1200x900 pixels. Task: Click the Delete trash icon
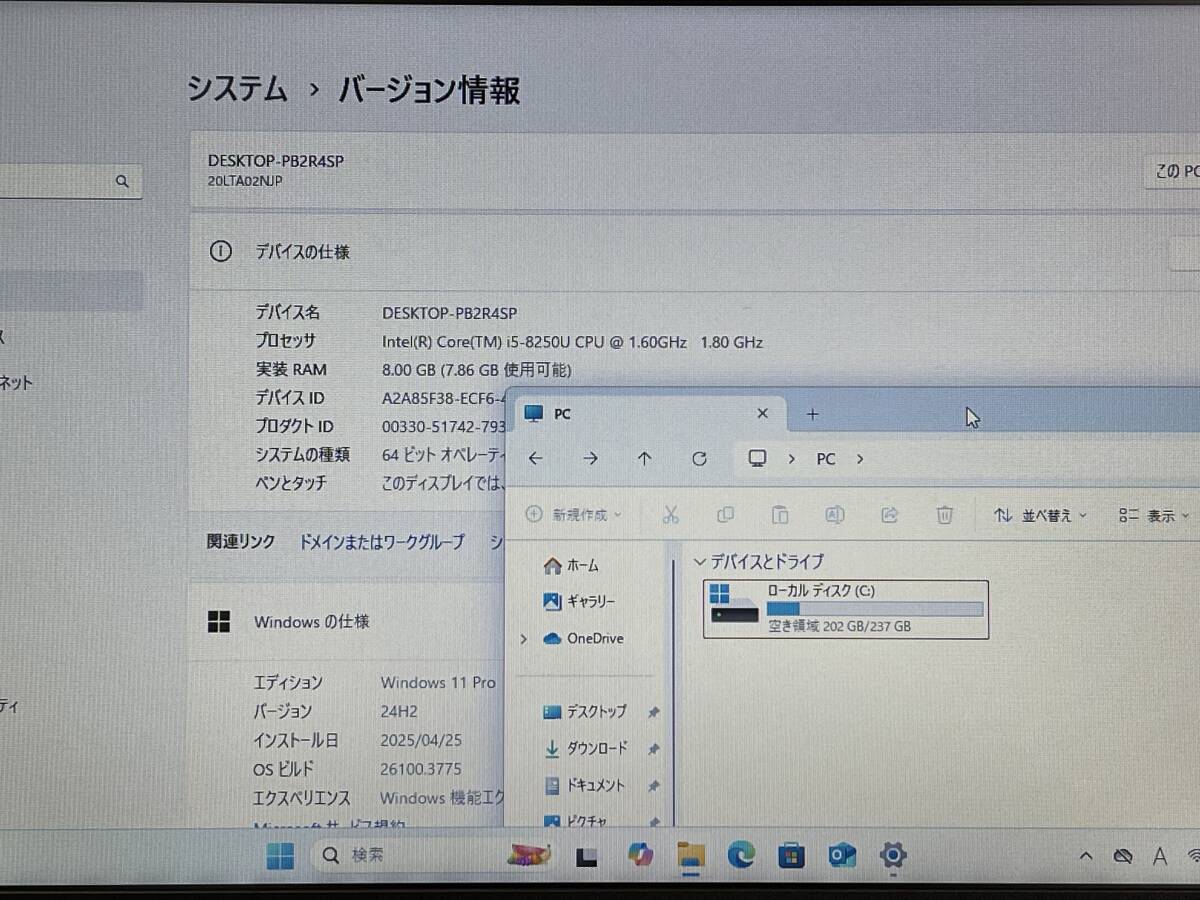[x=944, y=515]
